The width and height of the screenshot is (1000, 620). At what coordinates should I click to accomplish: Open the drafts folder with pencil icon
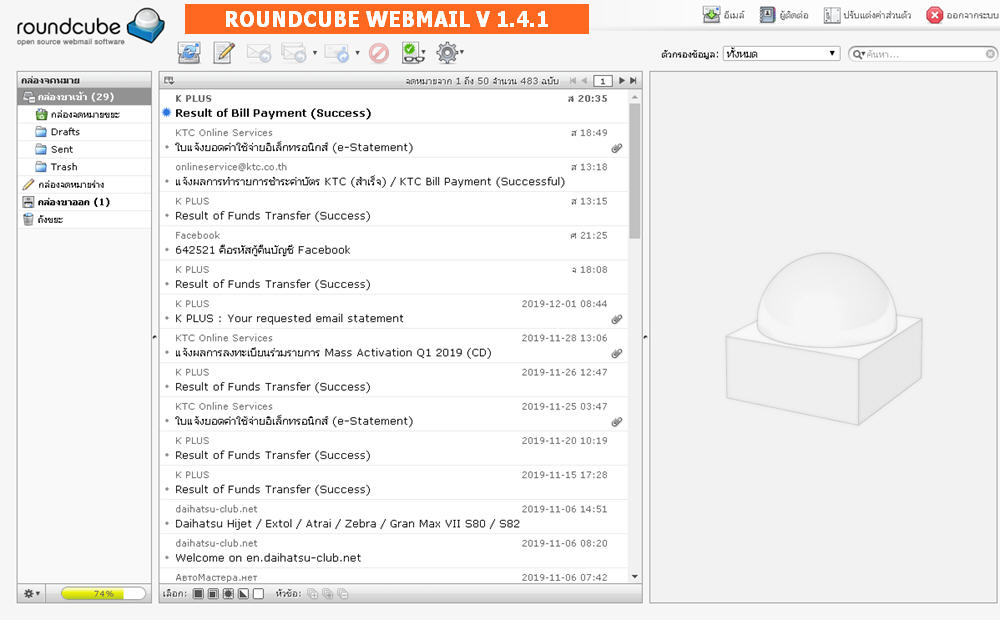tap(84, 184)
